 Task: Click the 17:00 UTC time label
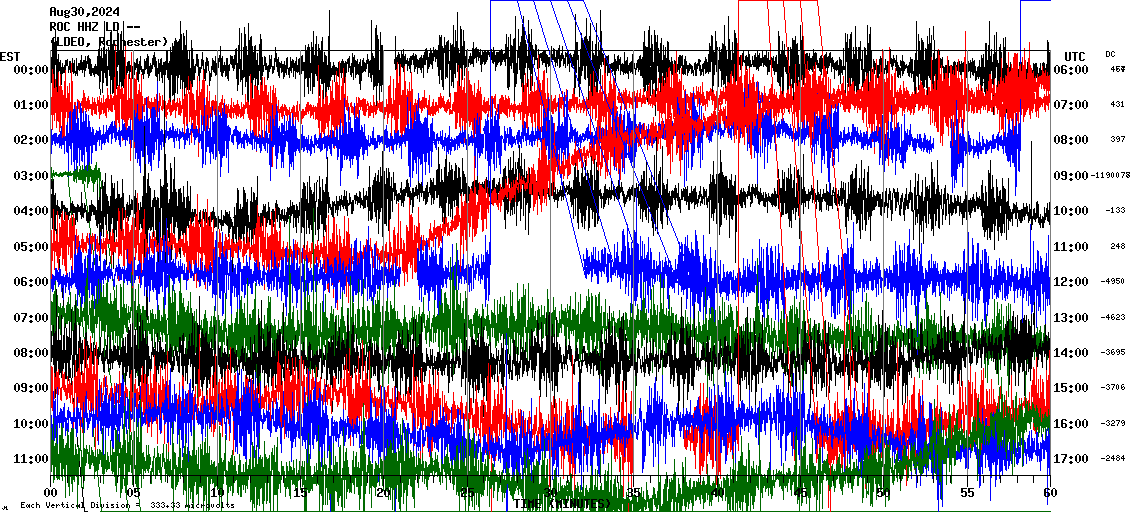coord(1071,459)
